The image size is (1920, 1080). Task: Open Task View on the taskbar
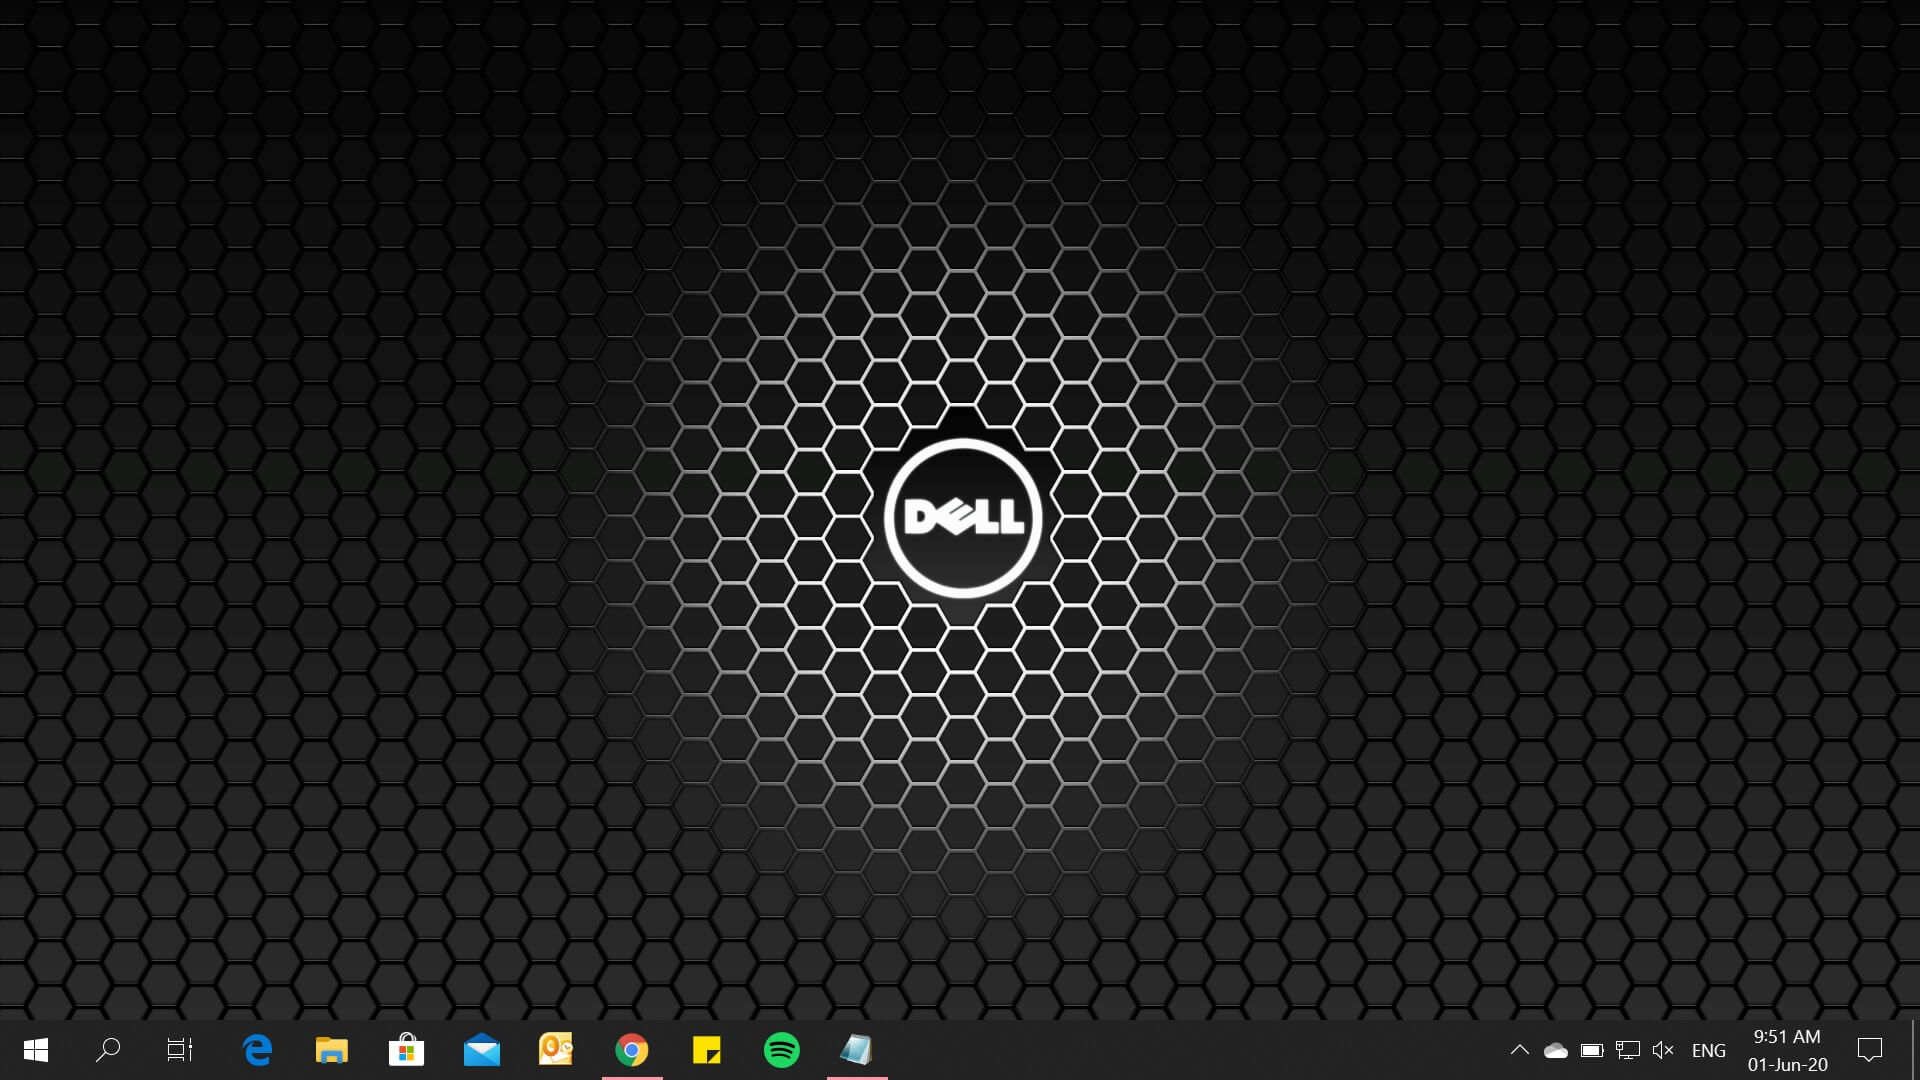(180, 1050)
